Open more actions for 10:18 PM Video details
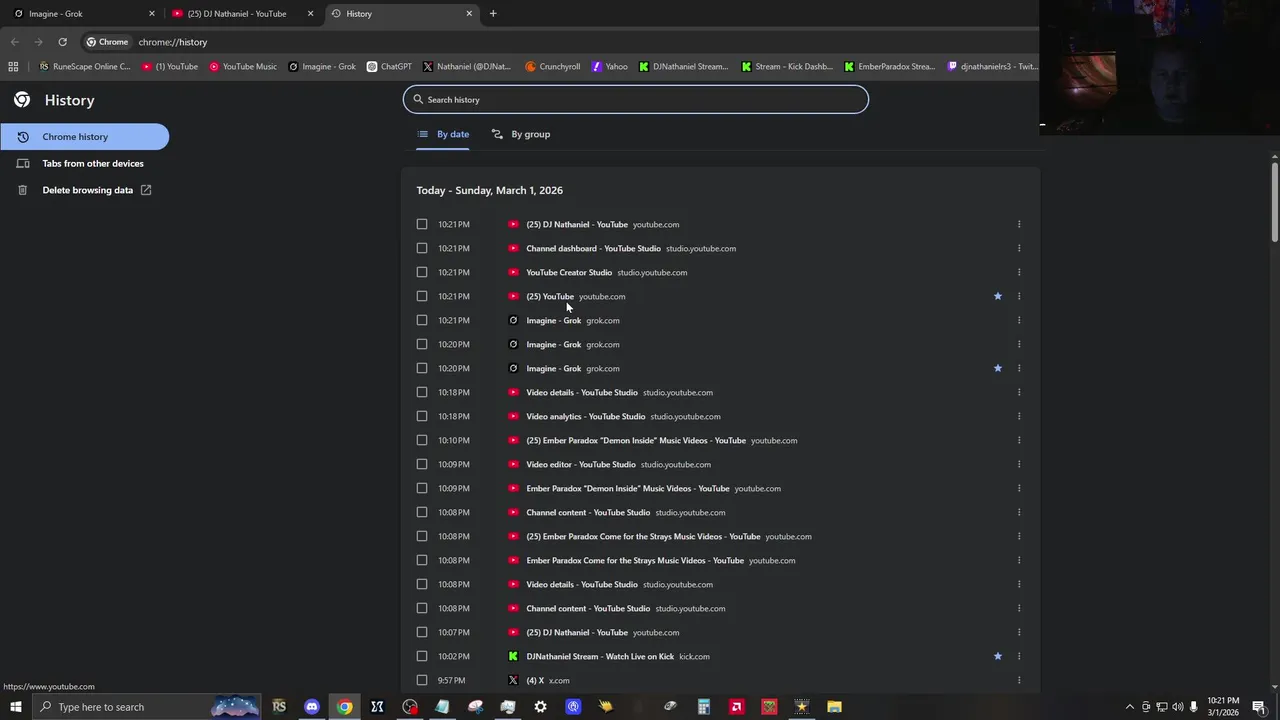 [x=1019, y=392]
